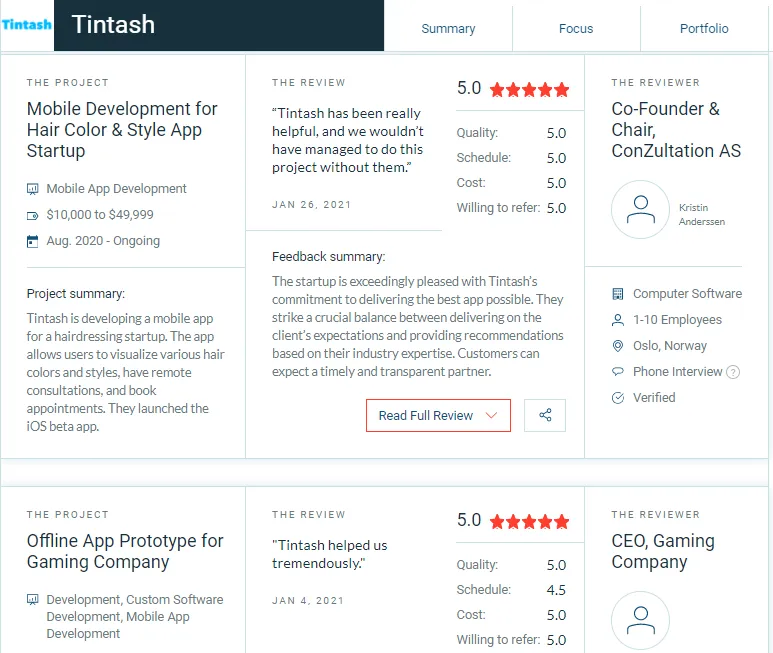This screenshot has height=653, width=773.
Task: Click the Mobile Development for Hair Color title
Action: tap(122, 130)
